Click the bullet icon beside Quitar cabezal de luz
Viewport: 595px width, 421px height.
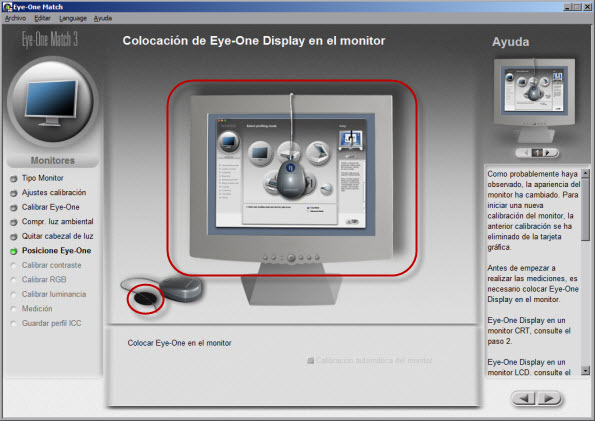pyautogui.click(x=14, y=237)
